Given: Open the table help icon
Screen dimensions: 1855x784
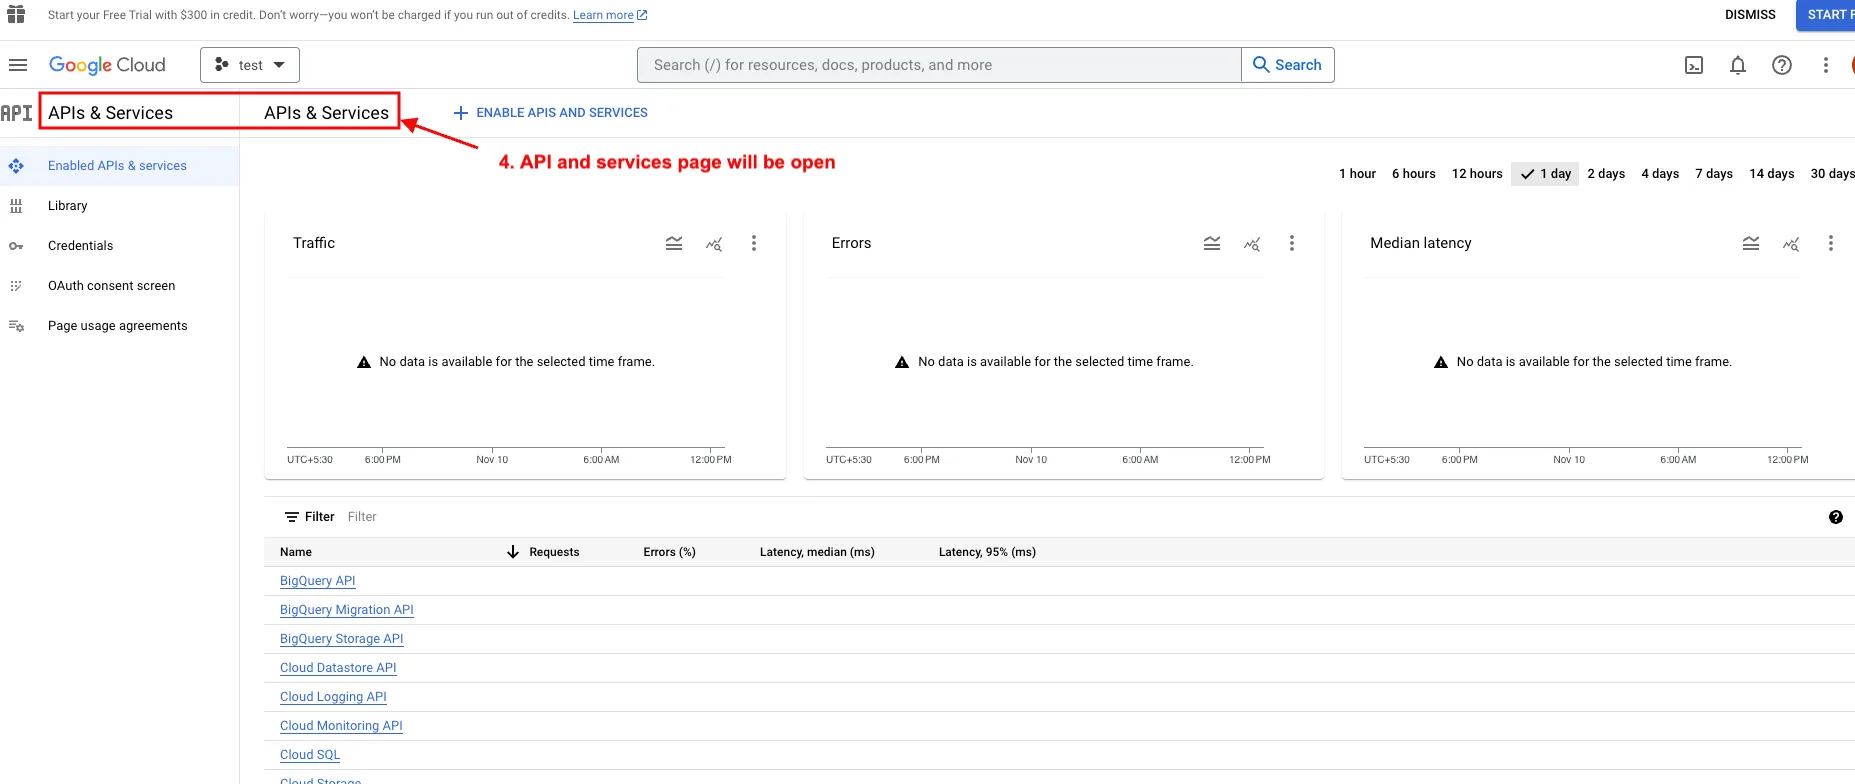Looking at the screenshot, I should coord(1836,517).
